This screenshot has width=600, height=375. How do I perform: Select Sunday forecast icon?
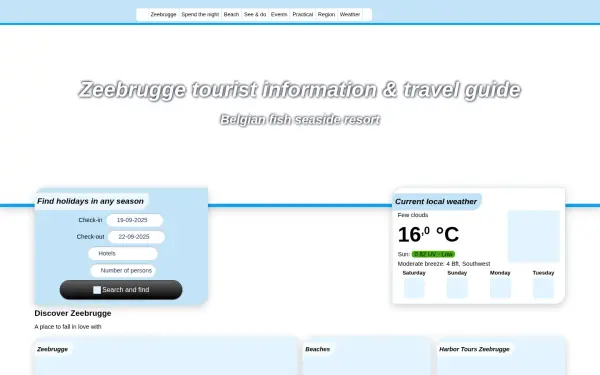pyautogui.click(x=457, y=288)
